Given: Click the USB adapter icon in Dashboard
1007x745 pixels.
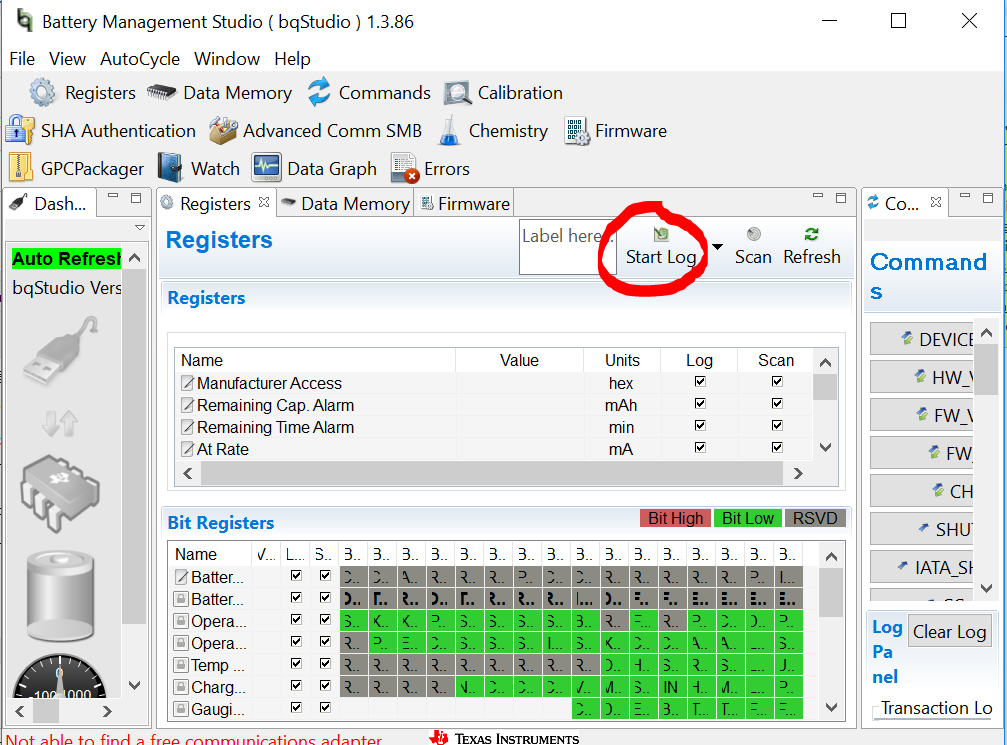Looking at the screenshot, I should (60, 350).
